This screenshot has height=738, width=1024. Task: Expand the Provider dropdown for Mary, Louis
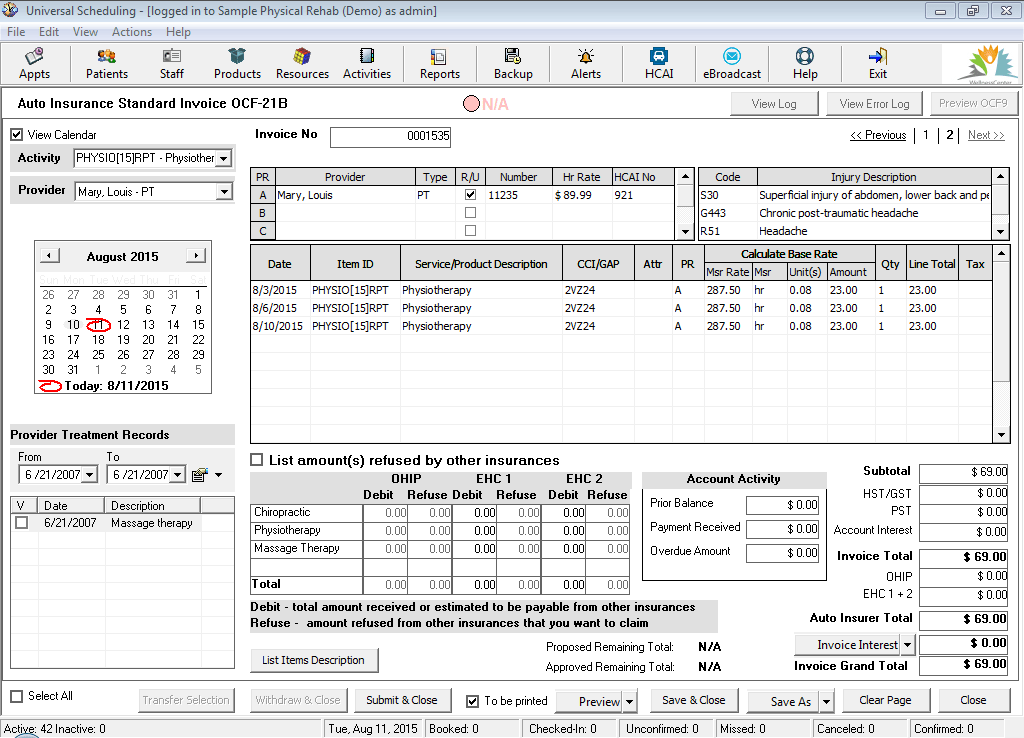point(223,191)
